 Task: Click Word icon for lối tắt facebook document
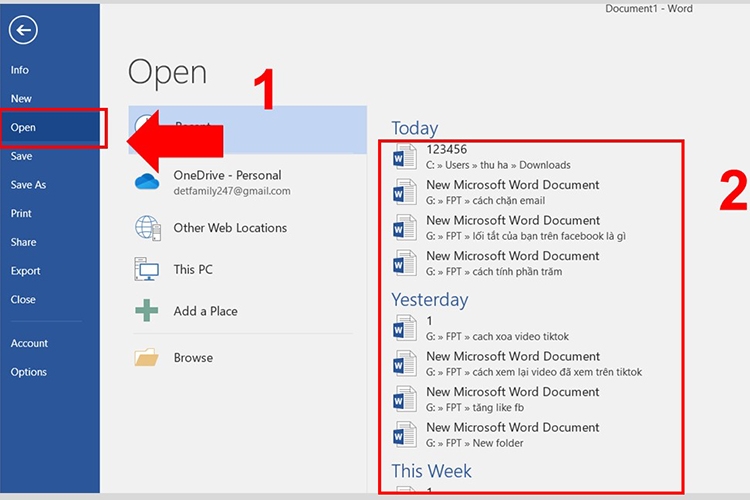404,228
